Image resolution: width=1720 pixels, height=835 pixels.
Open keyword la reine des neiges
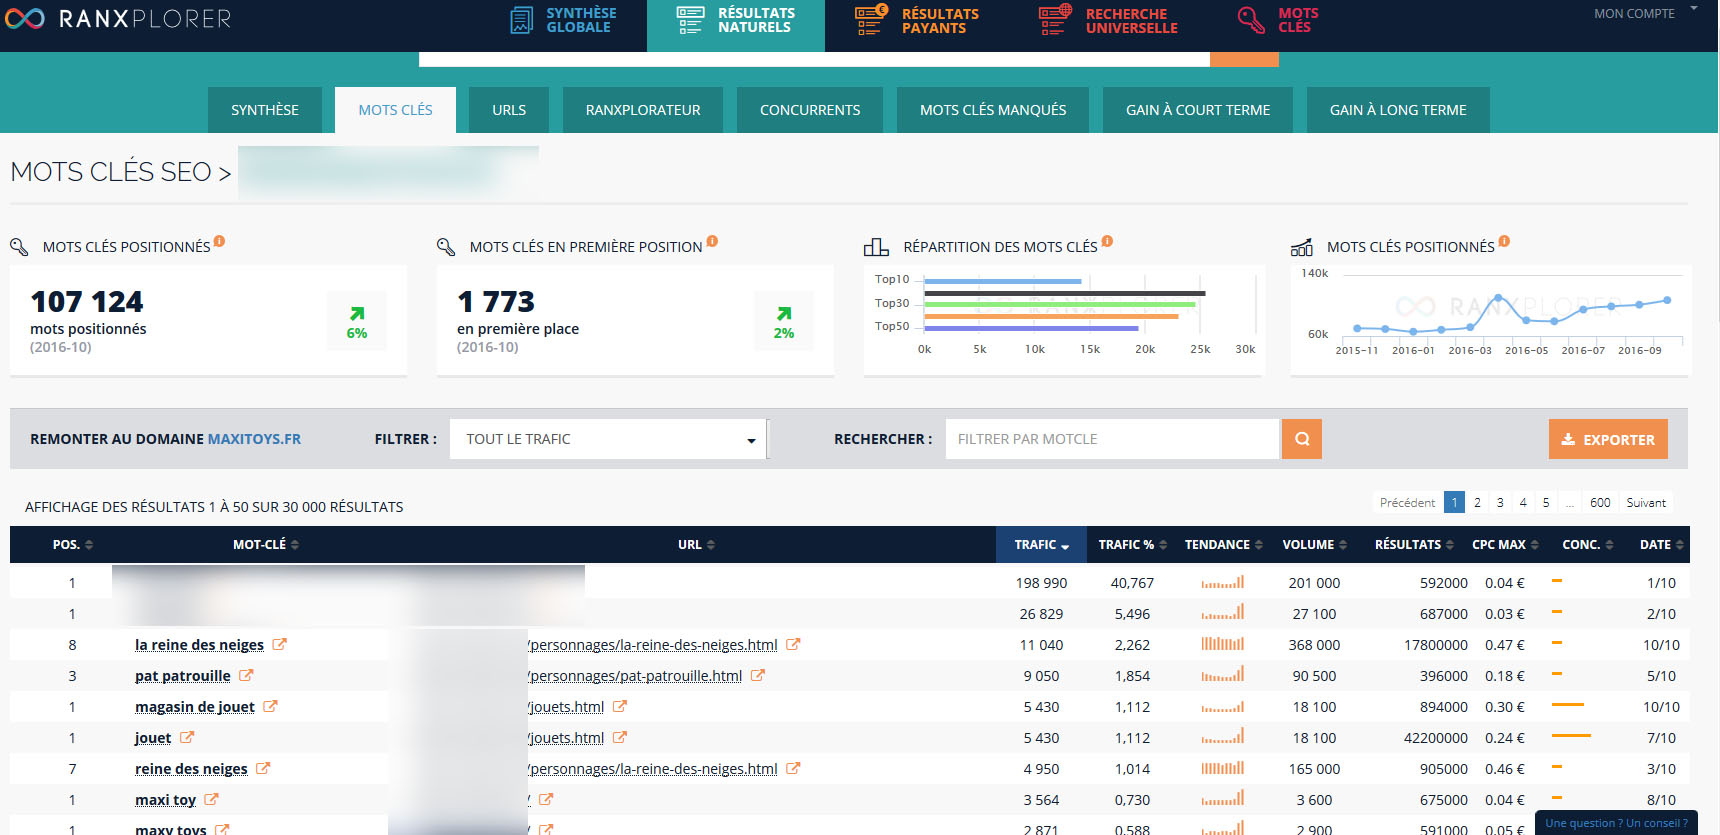click(x=199, y=645)
